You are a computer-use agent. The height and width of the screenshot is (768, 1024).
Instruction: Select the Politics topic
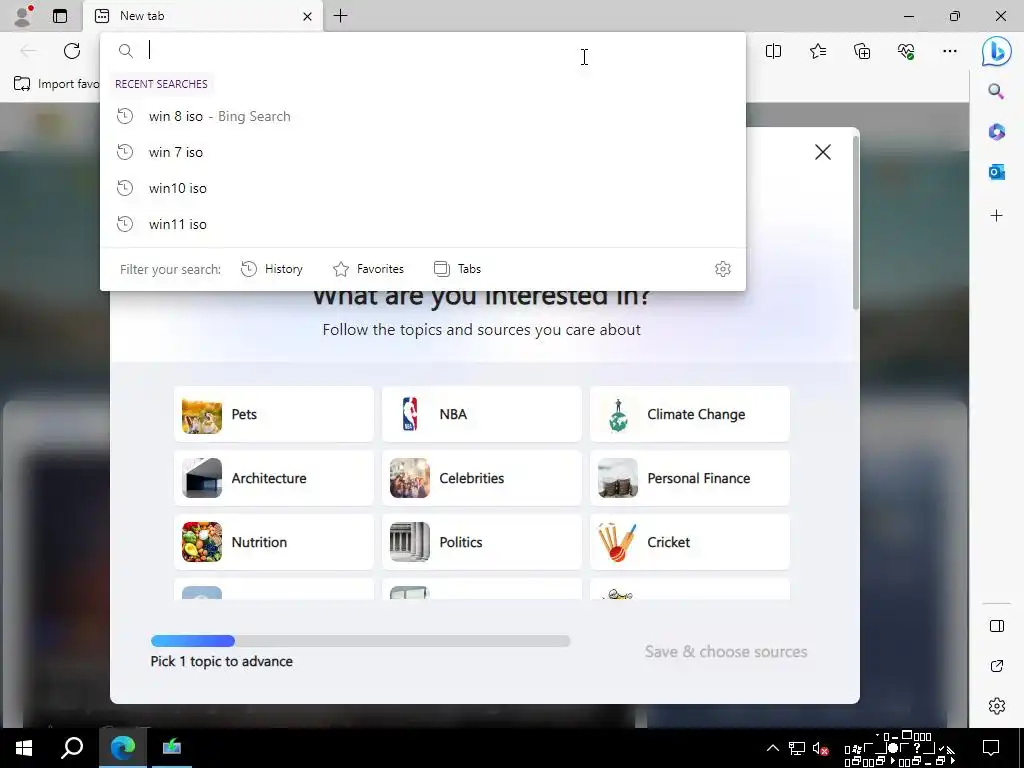point(481,542)
